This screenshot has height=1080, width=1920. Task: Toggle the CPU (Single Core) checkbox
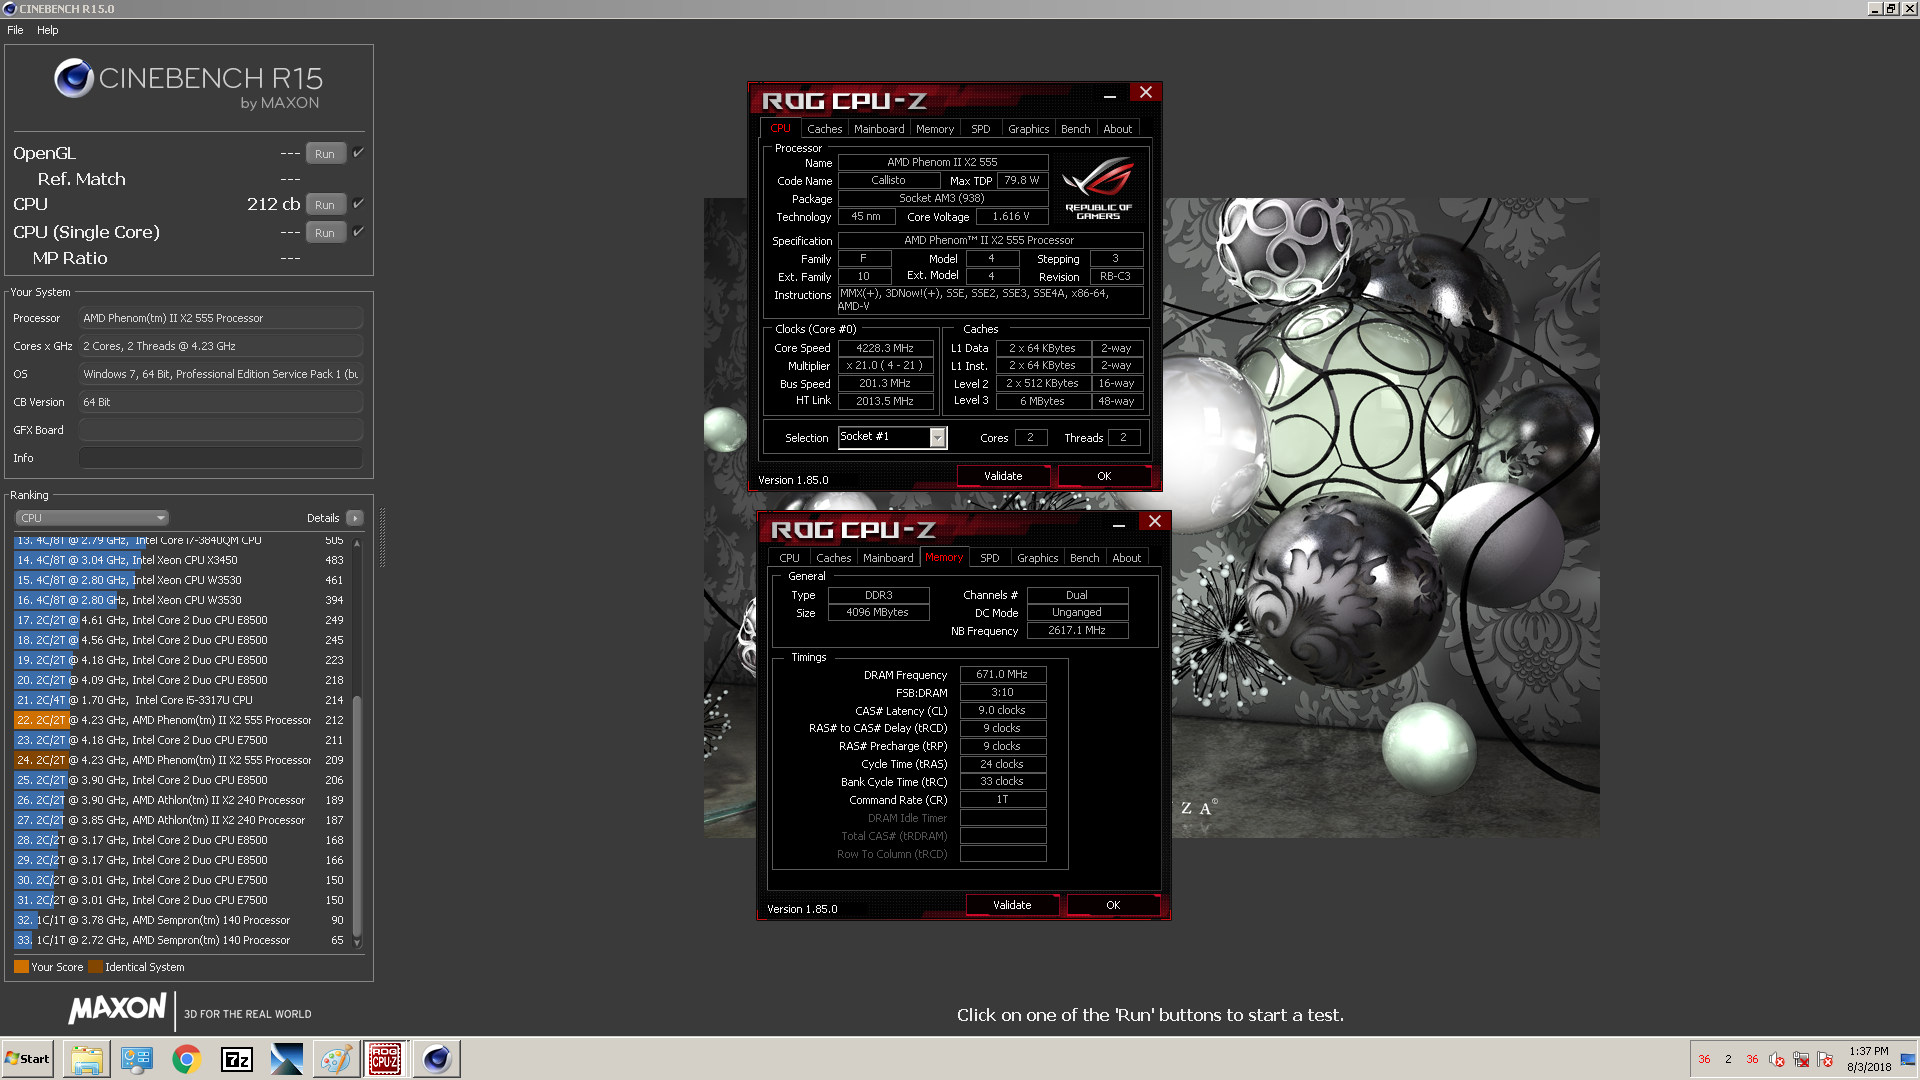(x=358, y=231)
